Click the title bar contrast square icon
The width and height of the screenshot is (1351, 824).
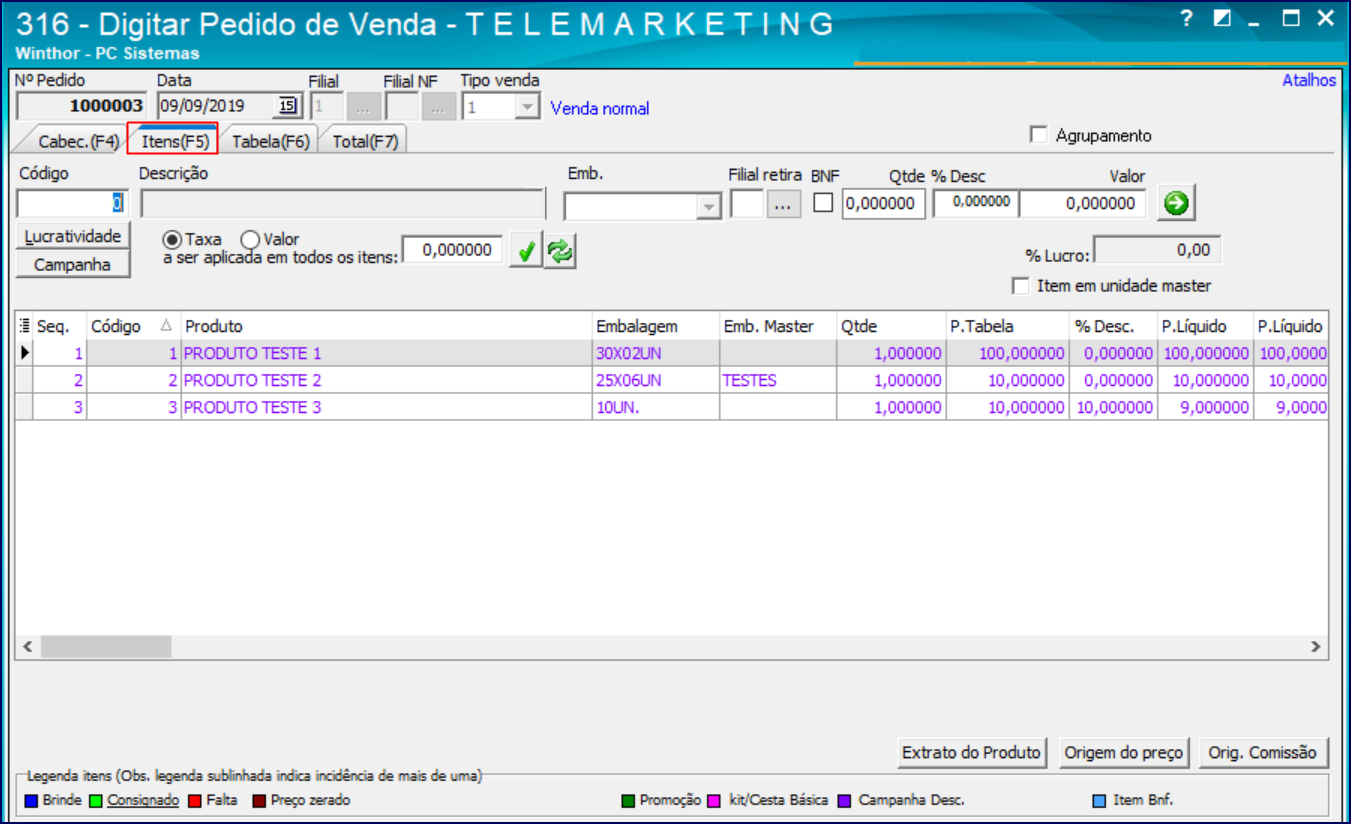coord(1222,17)
